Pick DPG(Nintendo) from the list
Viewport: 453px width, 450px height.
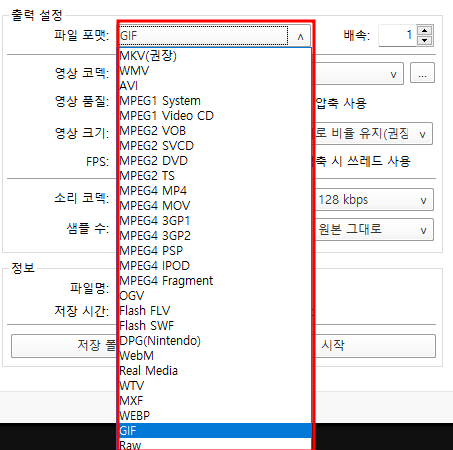(x=215, y=341)
